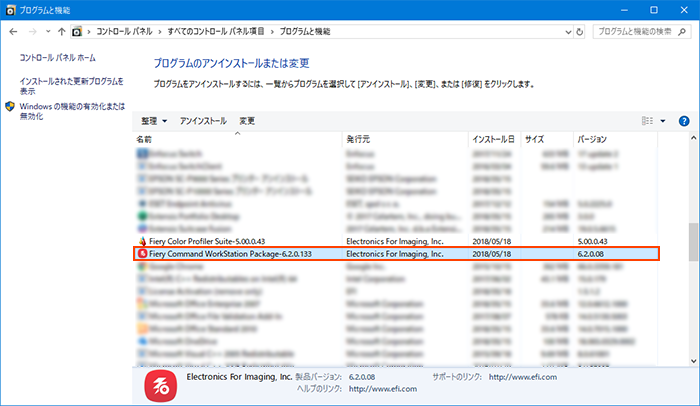700x406 pixels.
Task: Click the change view icon
Action: click(647, 121)
